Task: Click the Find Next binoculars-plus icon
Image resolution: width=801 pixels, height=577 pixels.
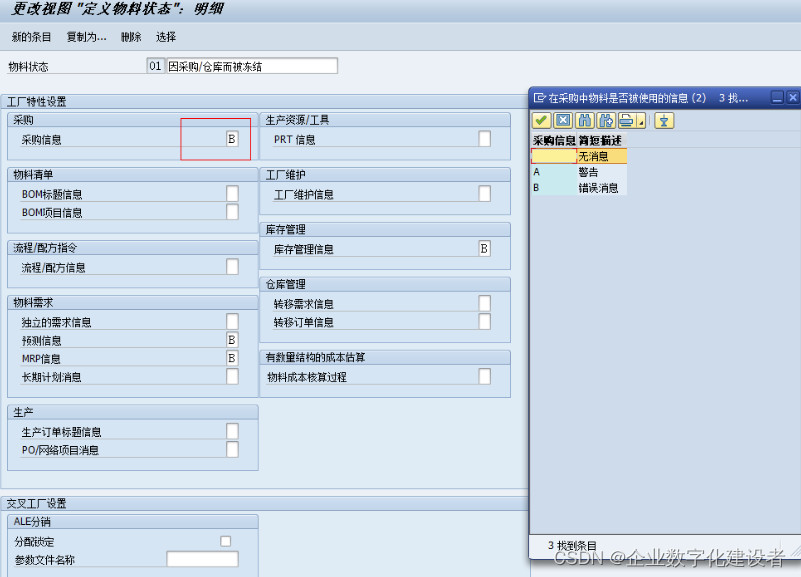Action: [x=607, y=120]
